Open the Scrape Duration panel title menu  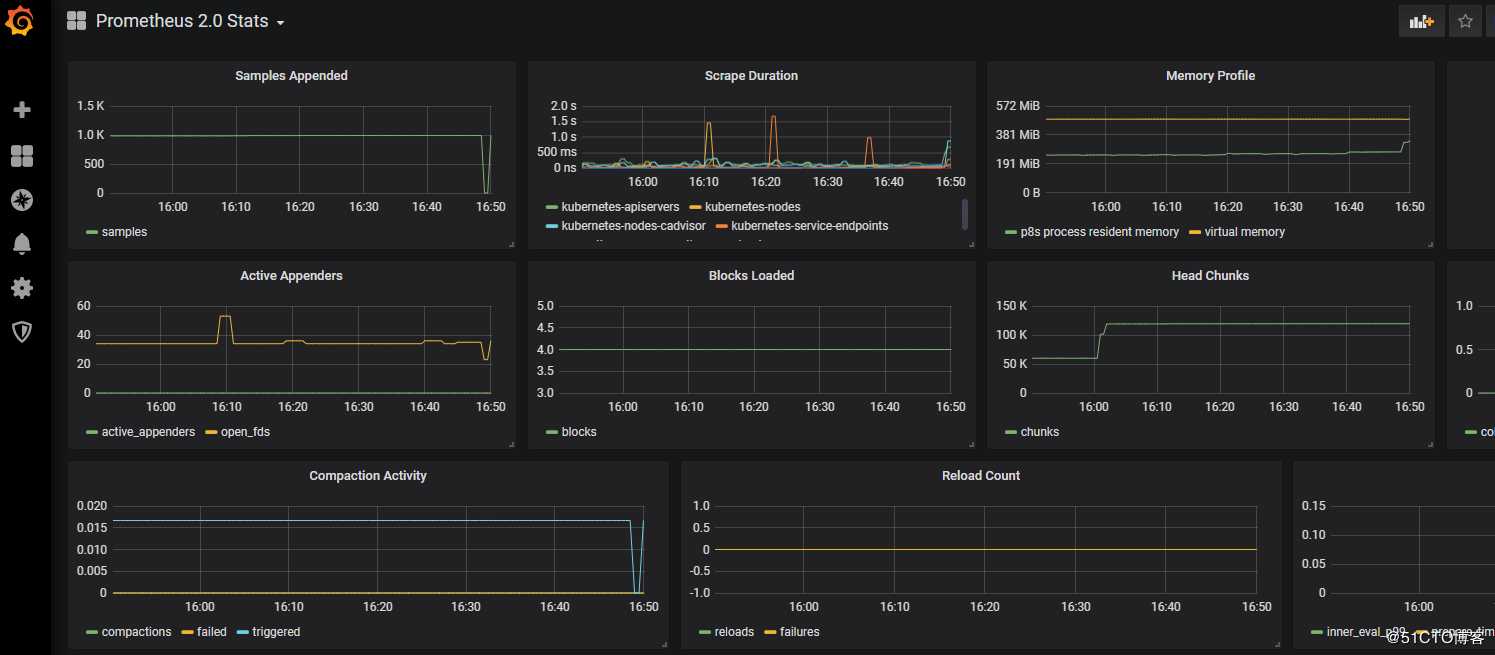(x=751, y=76)
